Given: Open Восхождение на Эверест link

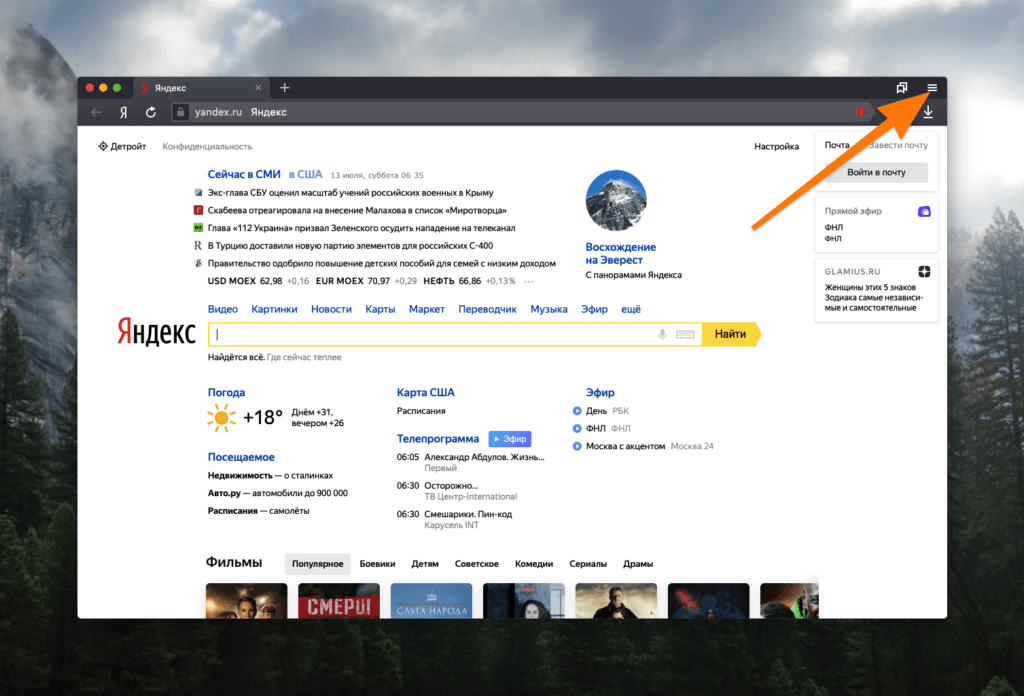Looking at the screenshot, I should (x=620, y=253).
